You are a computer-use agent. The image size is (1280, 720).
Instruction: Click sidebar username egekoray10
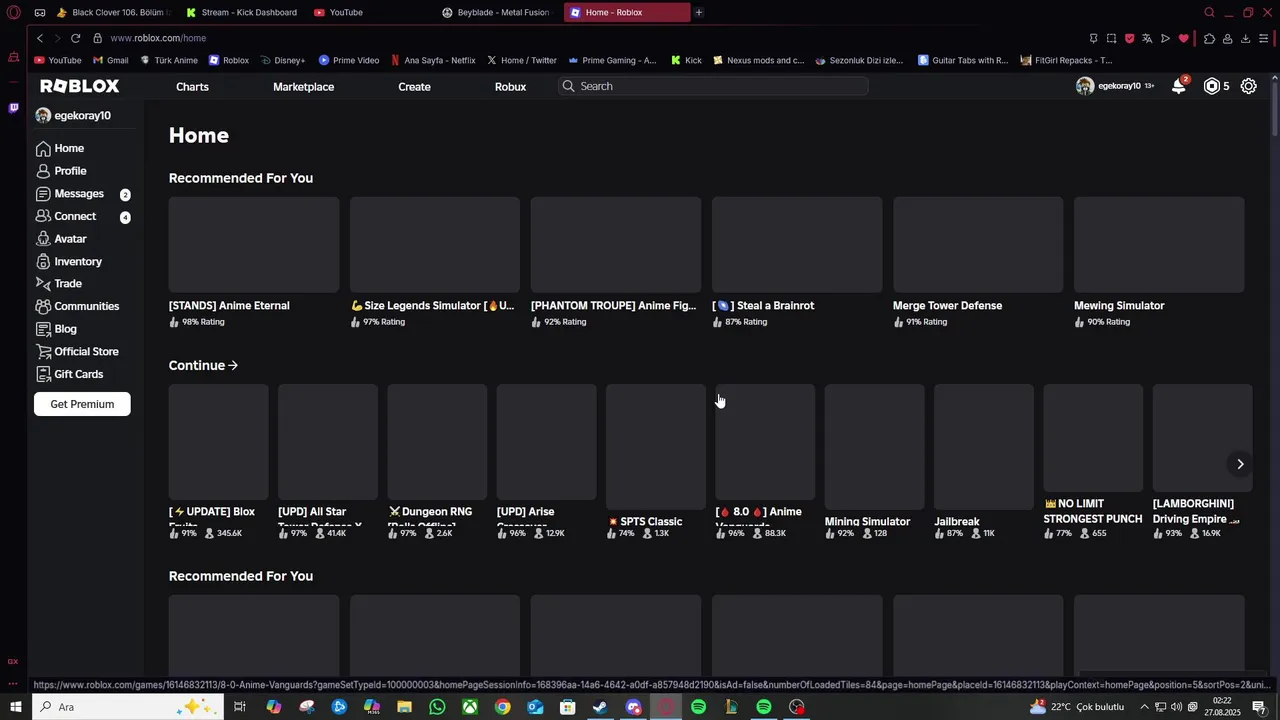tap(82, 116)
